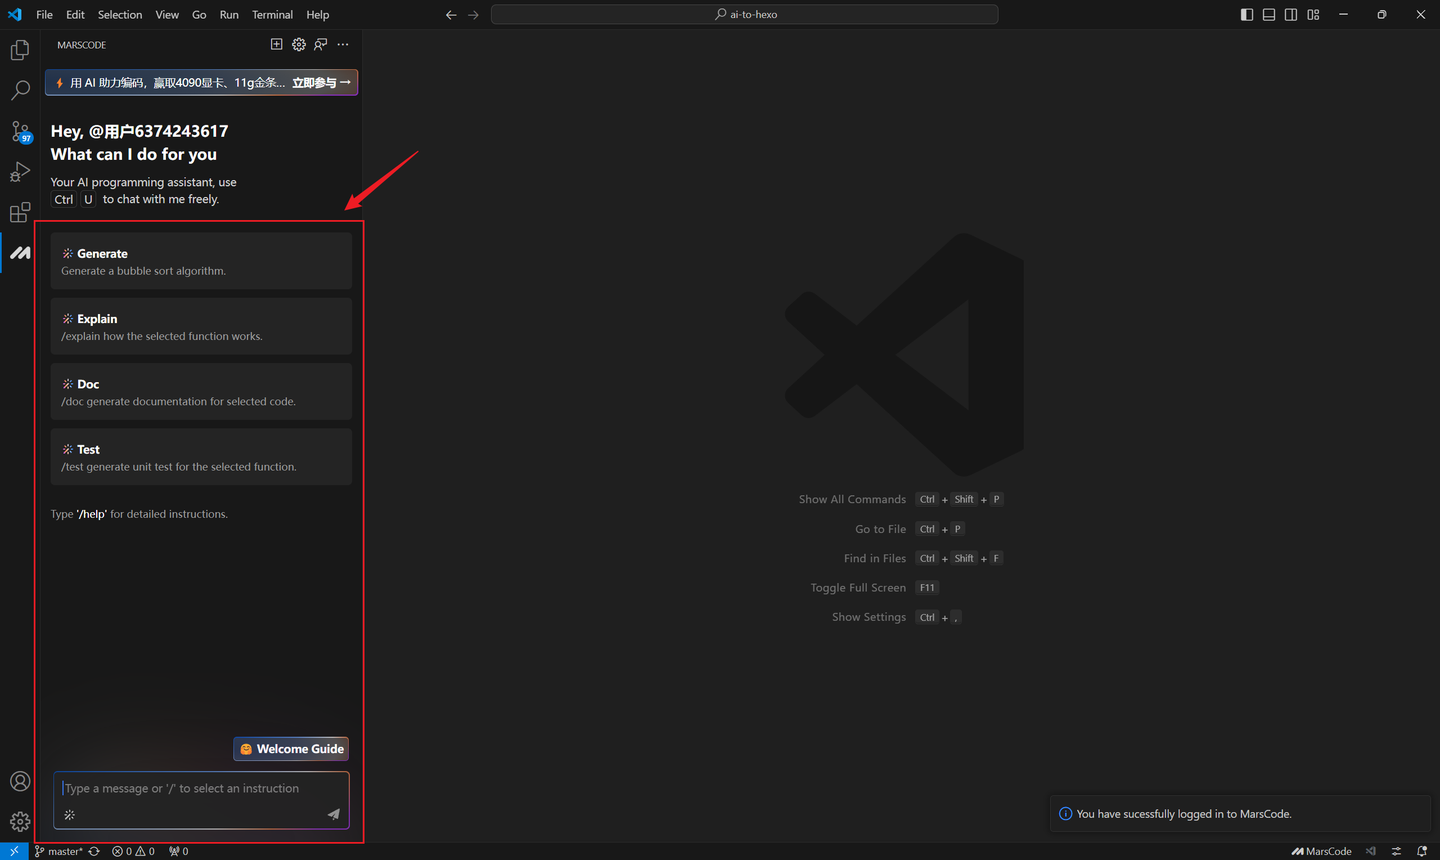
Task: Click the send message arrow icon
Action: pos(334,814)
